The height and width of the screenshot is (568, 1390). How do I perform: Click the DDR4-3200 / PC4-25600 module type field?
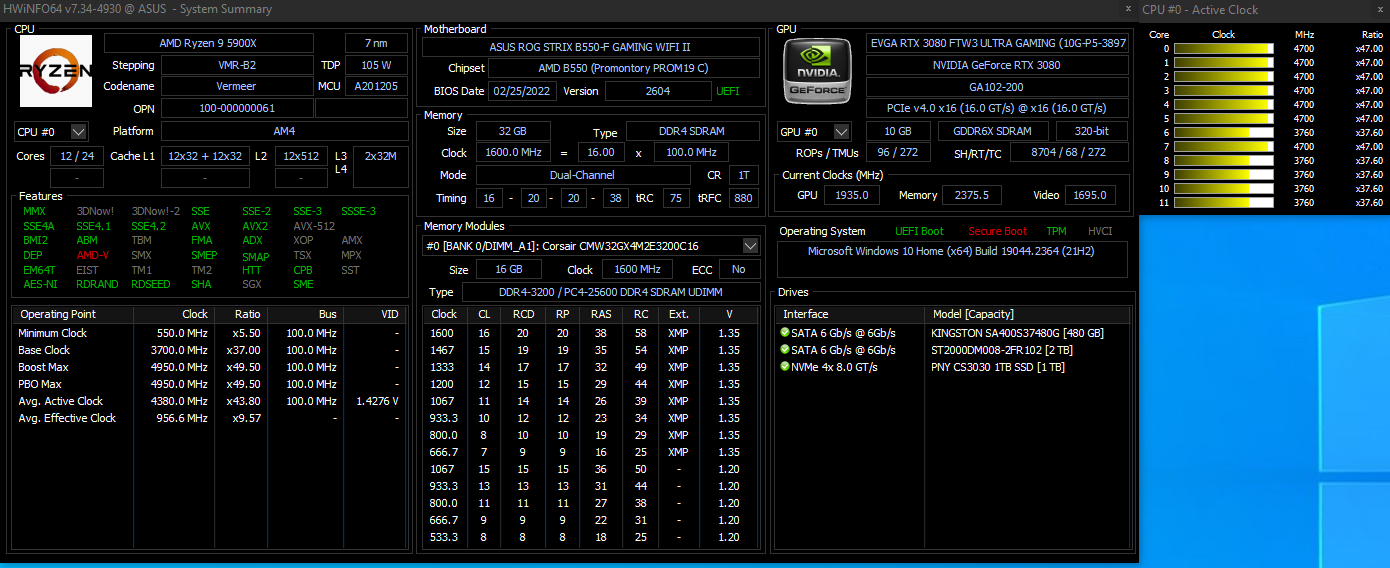point(610,292)
